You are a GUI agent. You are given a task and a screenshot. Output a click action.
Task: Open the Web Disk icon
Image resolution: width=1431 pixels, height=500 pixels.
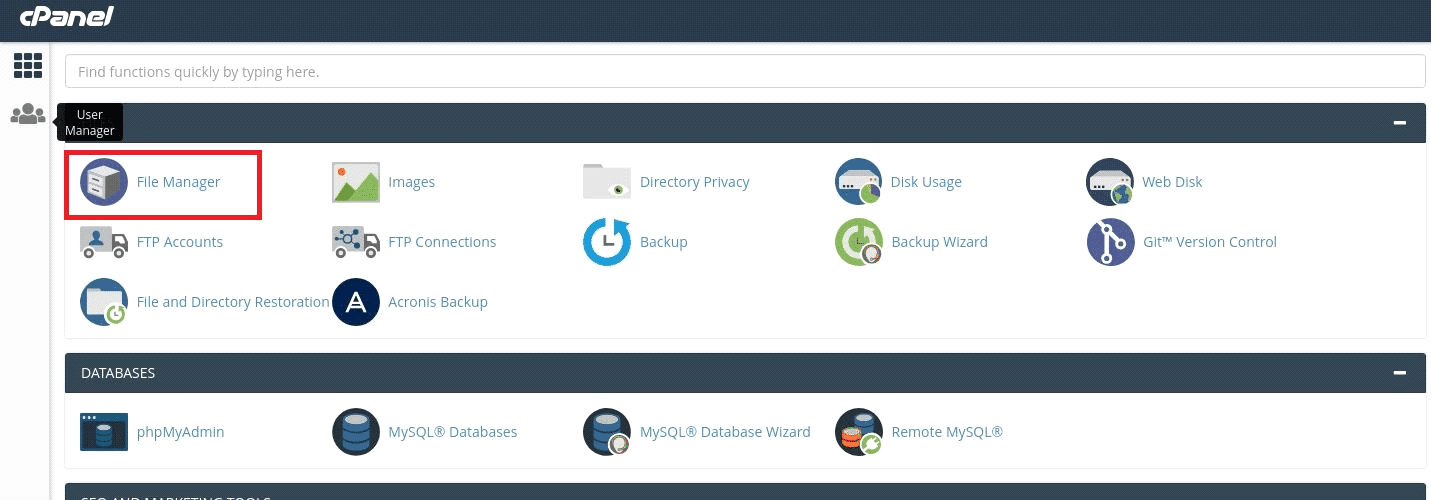(1110, 182)
